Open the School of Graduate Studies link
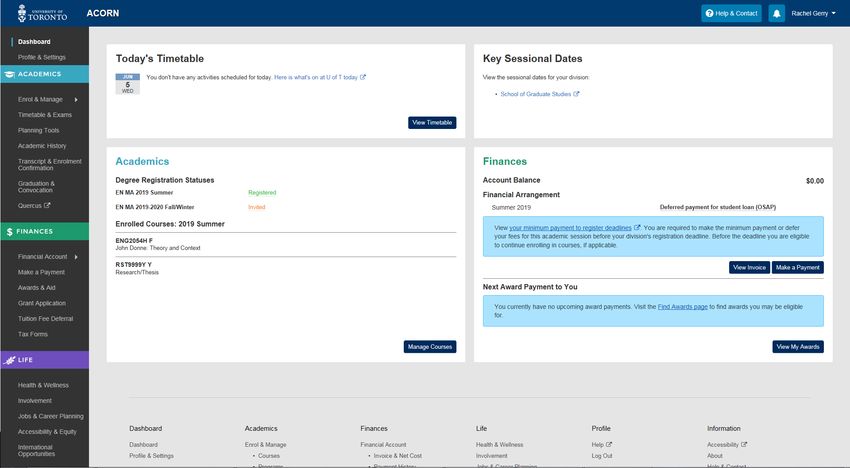 536,94
